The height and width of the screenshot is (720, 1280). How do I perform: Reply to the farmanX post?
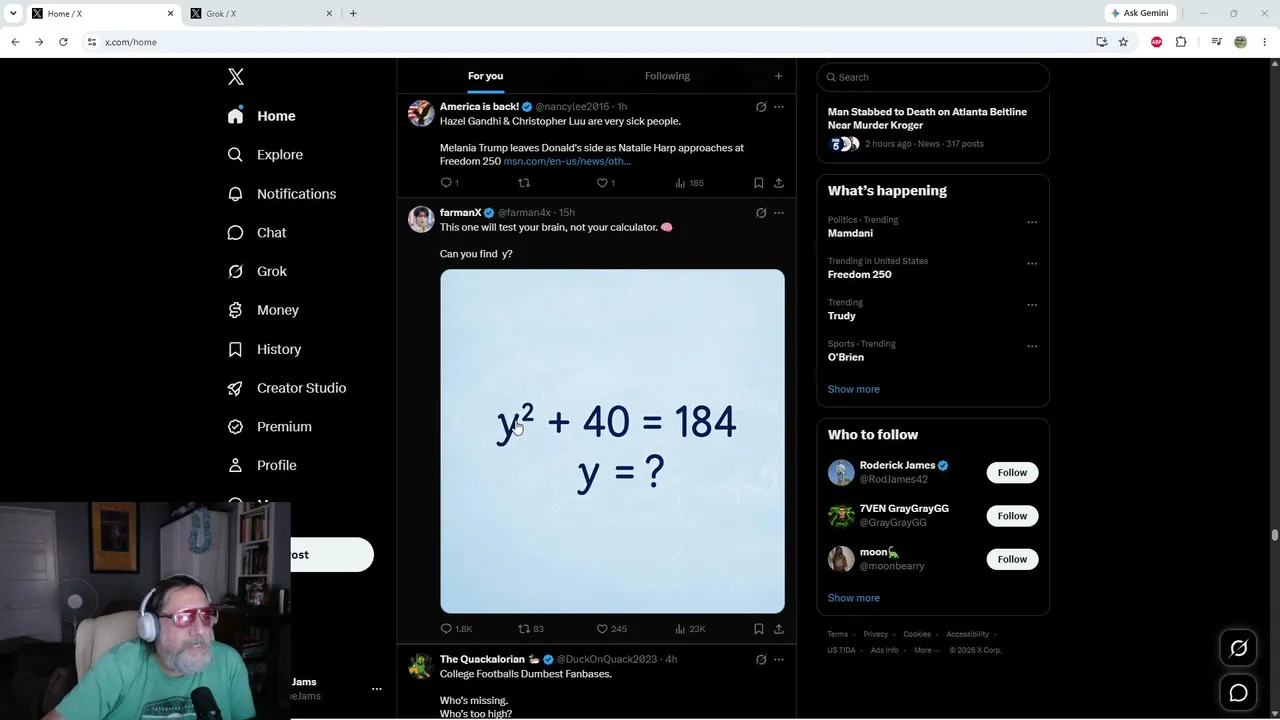(456, 629)
